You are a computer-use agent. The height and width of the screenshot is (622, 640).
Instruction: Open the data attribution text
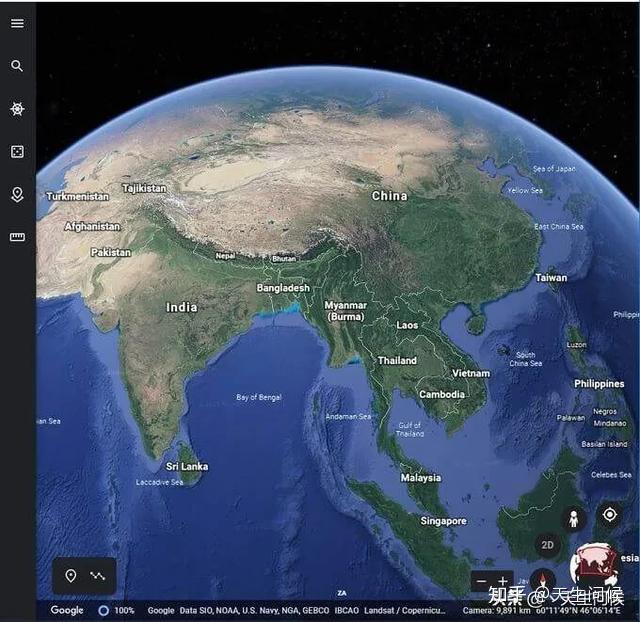point(296,610)
